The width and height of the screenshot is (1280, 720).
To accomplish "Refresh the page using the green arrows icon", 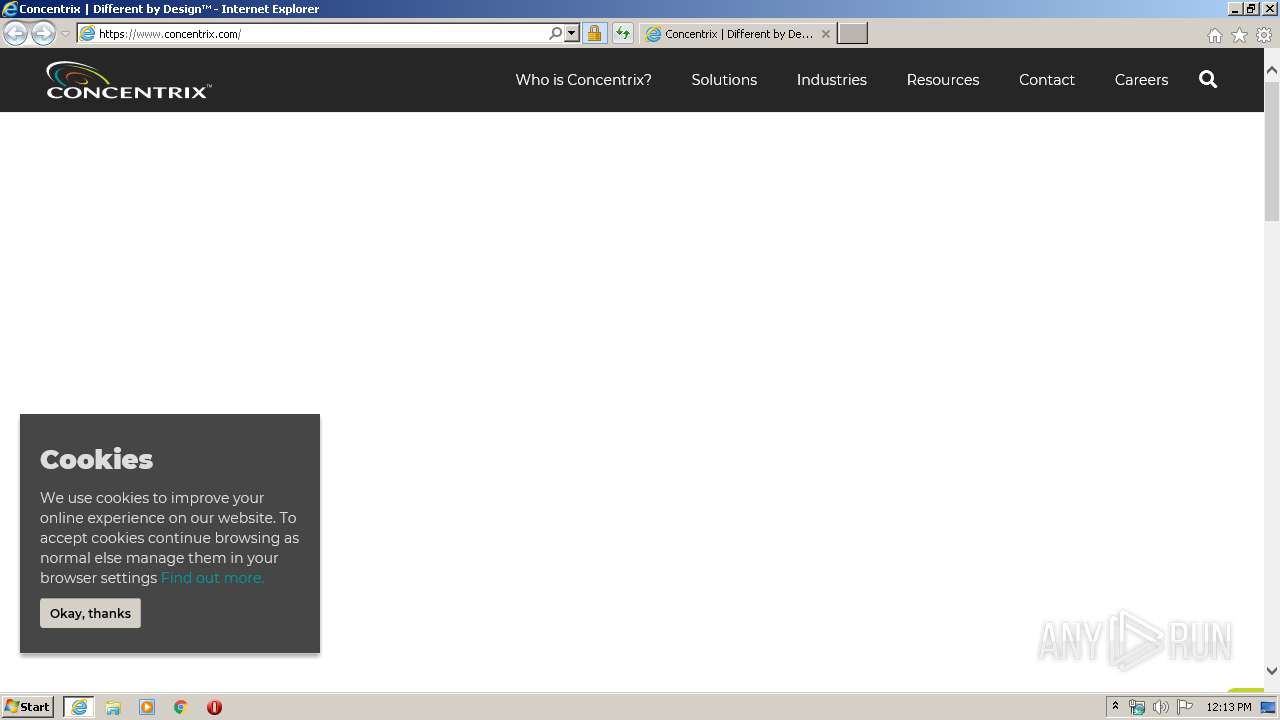I will click(x=623, y=33).
